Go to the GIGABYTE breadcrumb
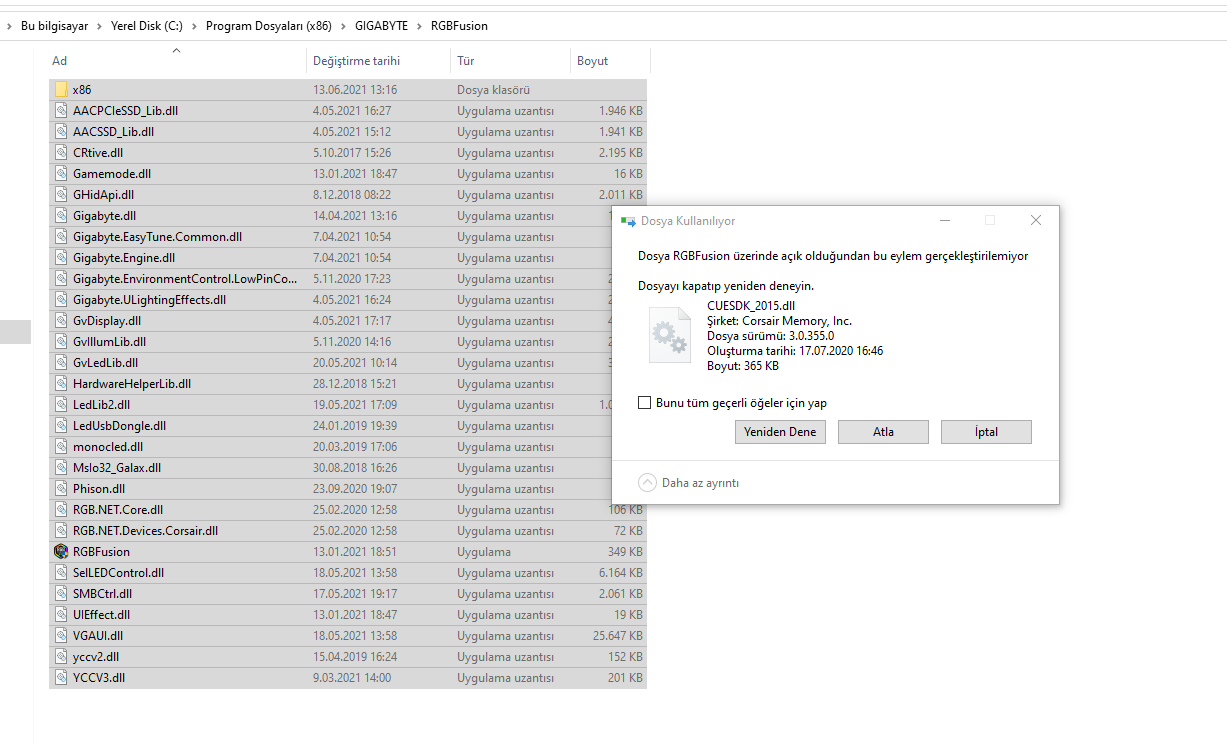Viewport: 1227px width, 744px height. point(381,26)
